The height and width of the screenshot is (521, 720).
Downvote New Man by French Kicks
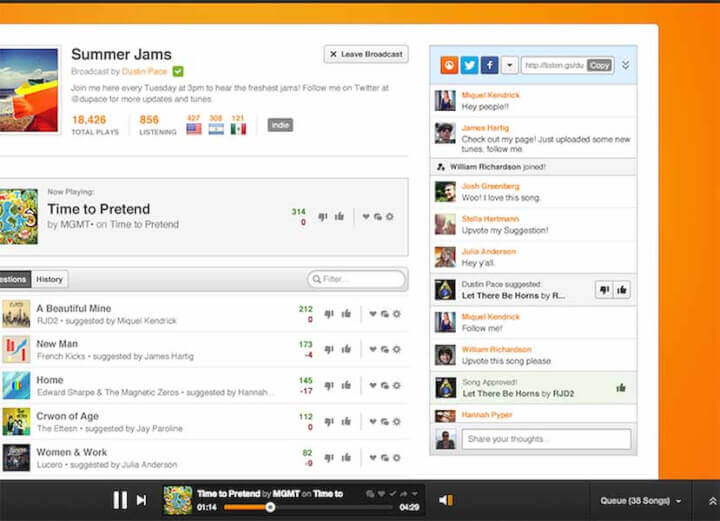[329, 349]
